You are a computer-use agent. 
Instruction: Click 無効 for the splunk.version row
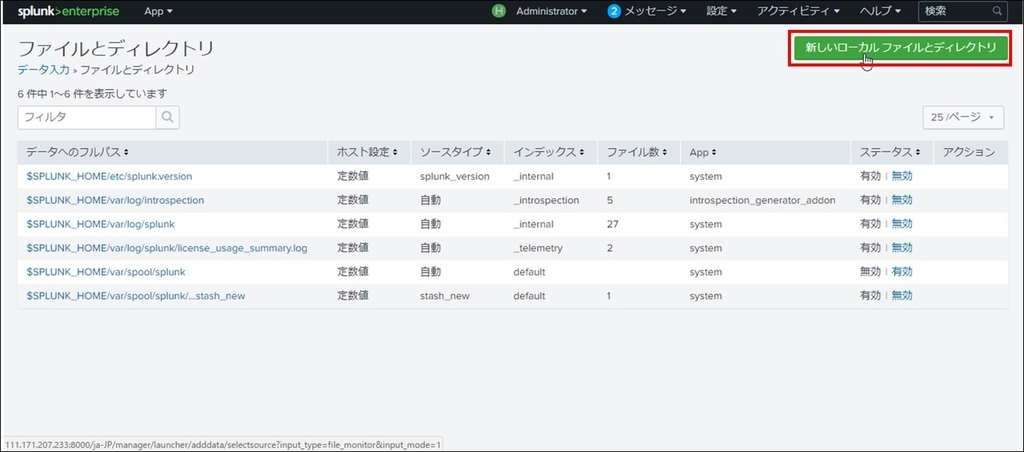pyautogui.click(x=902, y=176)
